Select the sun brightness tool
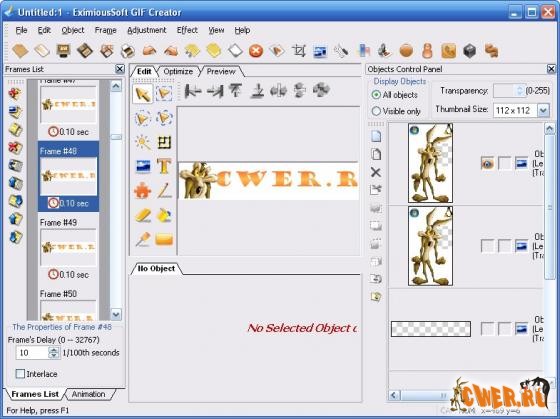 (x=143, y=142)
